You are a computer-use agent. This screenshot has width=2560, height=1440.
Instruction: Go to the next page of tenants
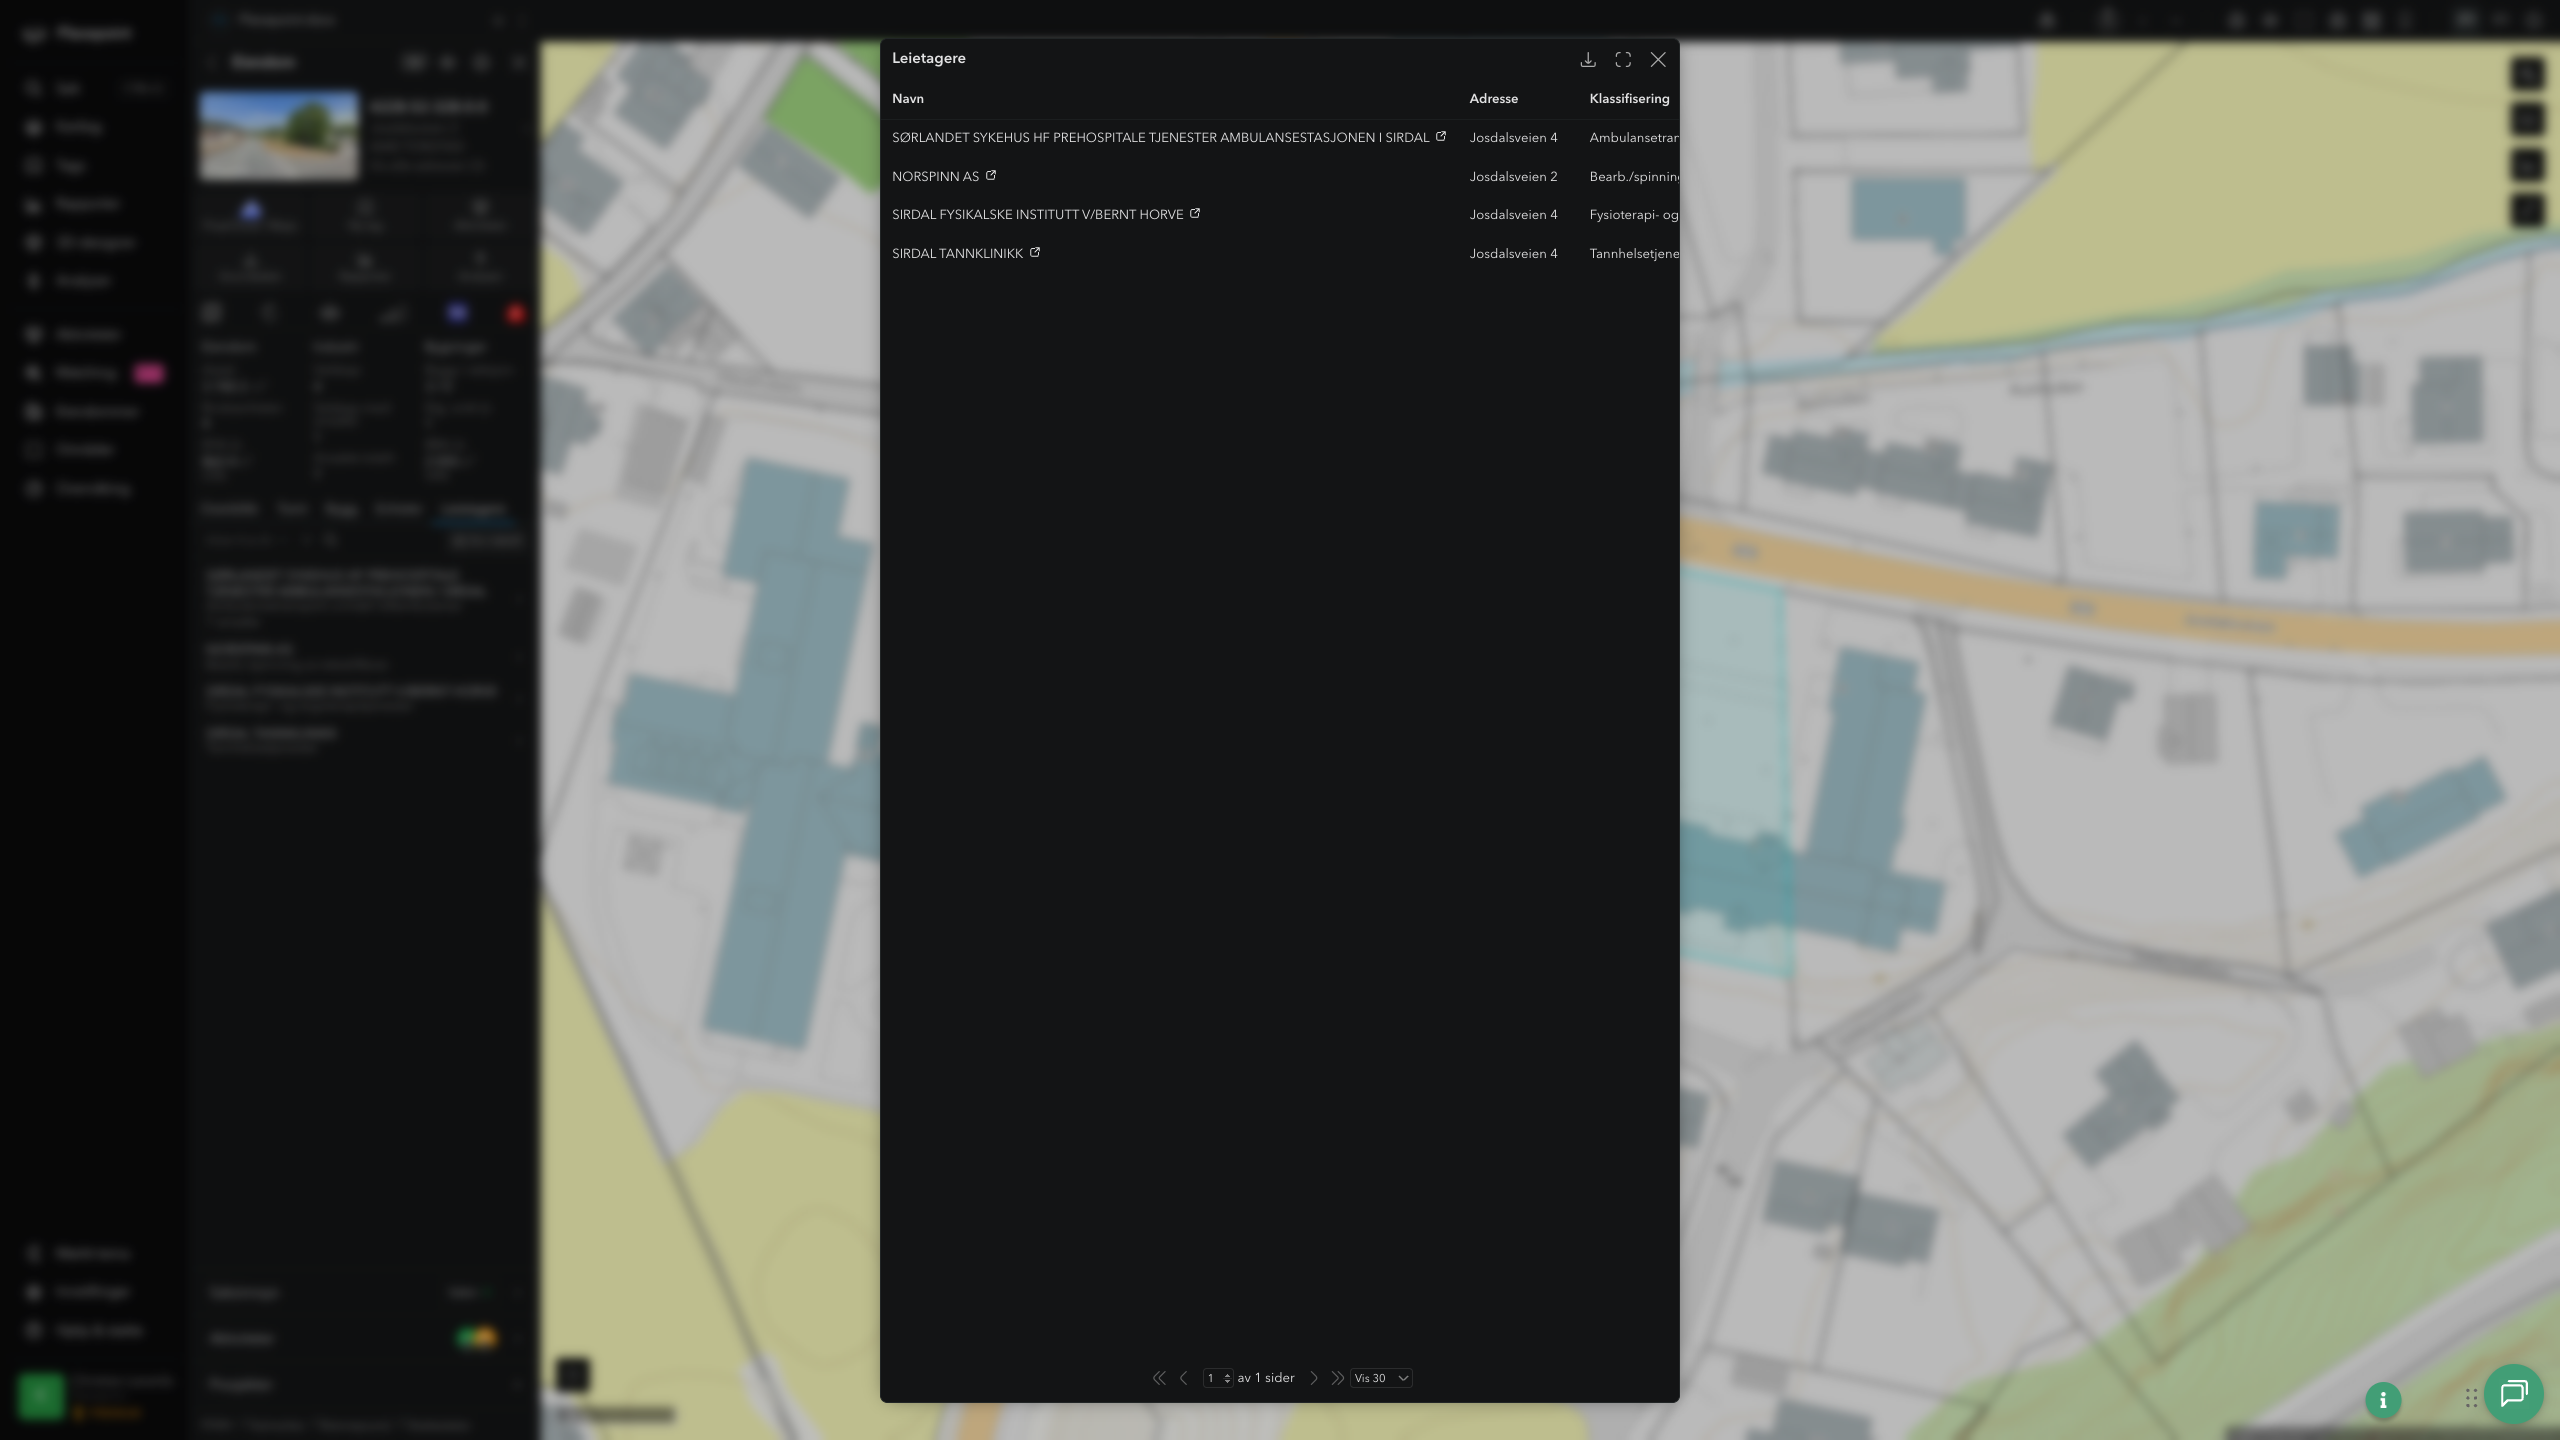pyautogui.click(x=1314, y=1378)
